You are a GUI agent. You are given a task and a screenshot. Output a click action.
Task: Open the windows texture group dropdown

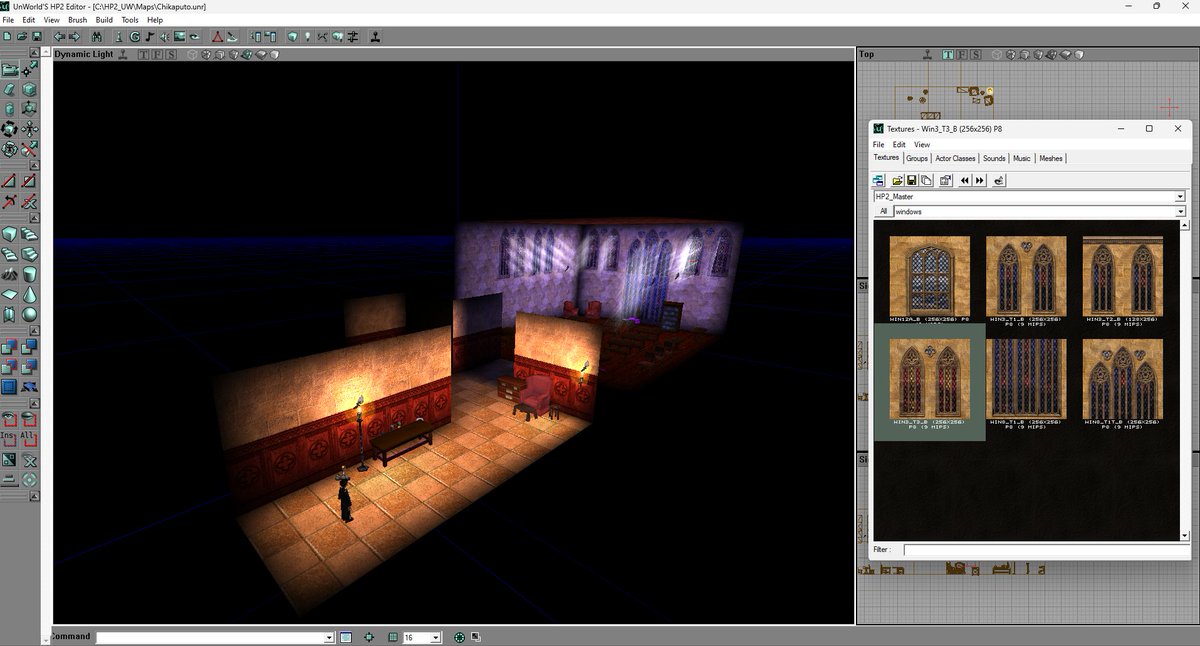point(1181,211)
